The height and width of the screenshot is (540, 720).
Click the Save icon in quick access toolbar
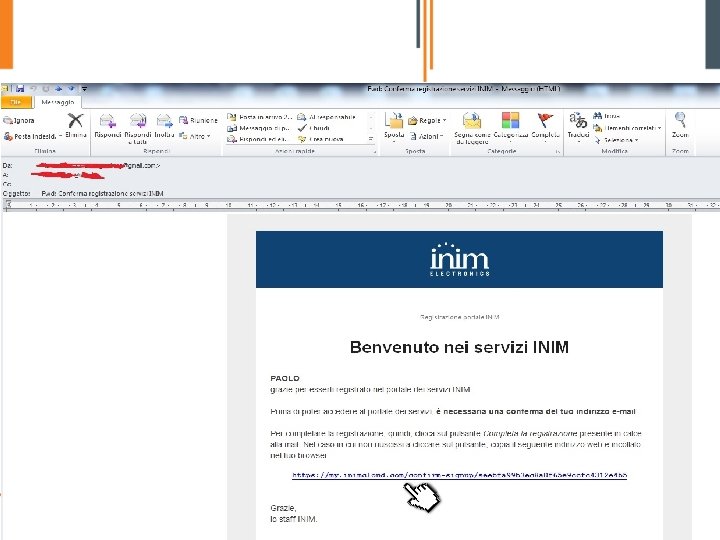(20, 89)
